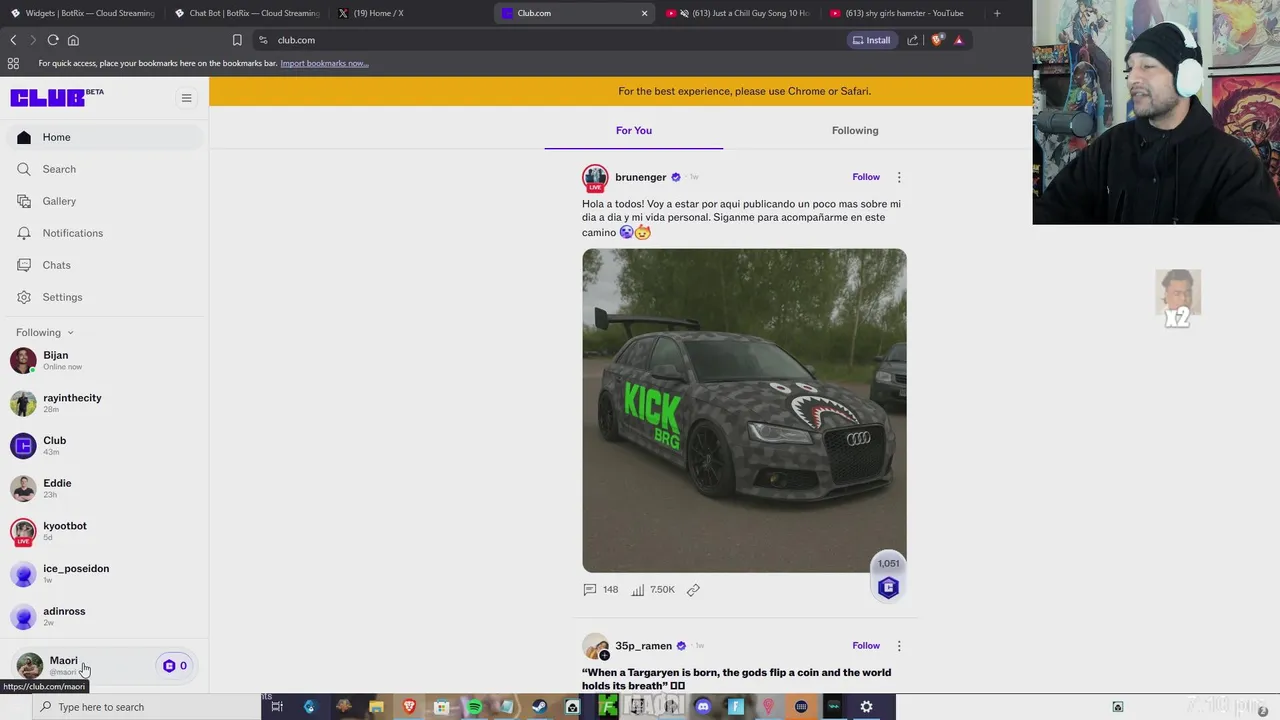Open more options on 35p_ramen's post

(x=899, y=646)
